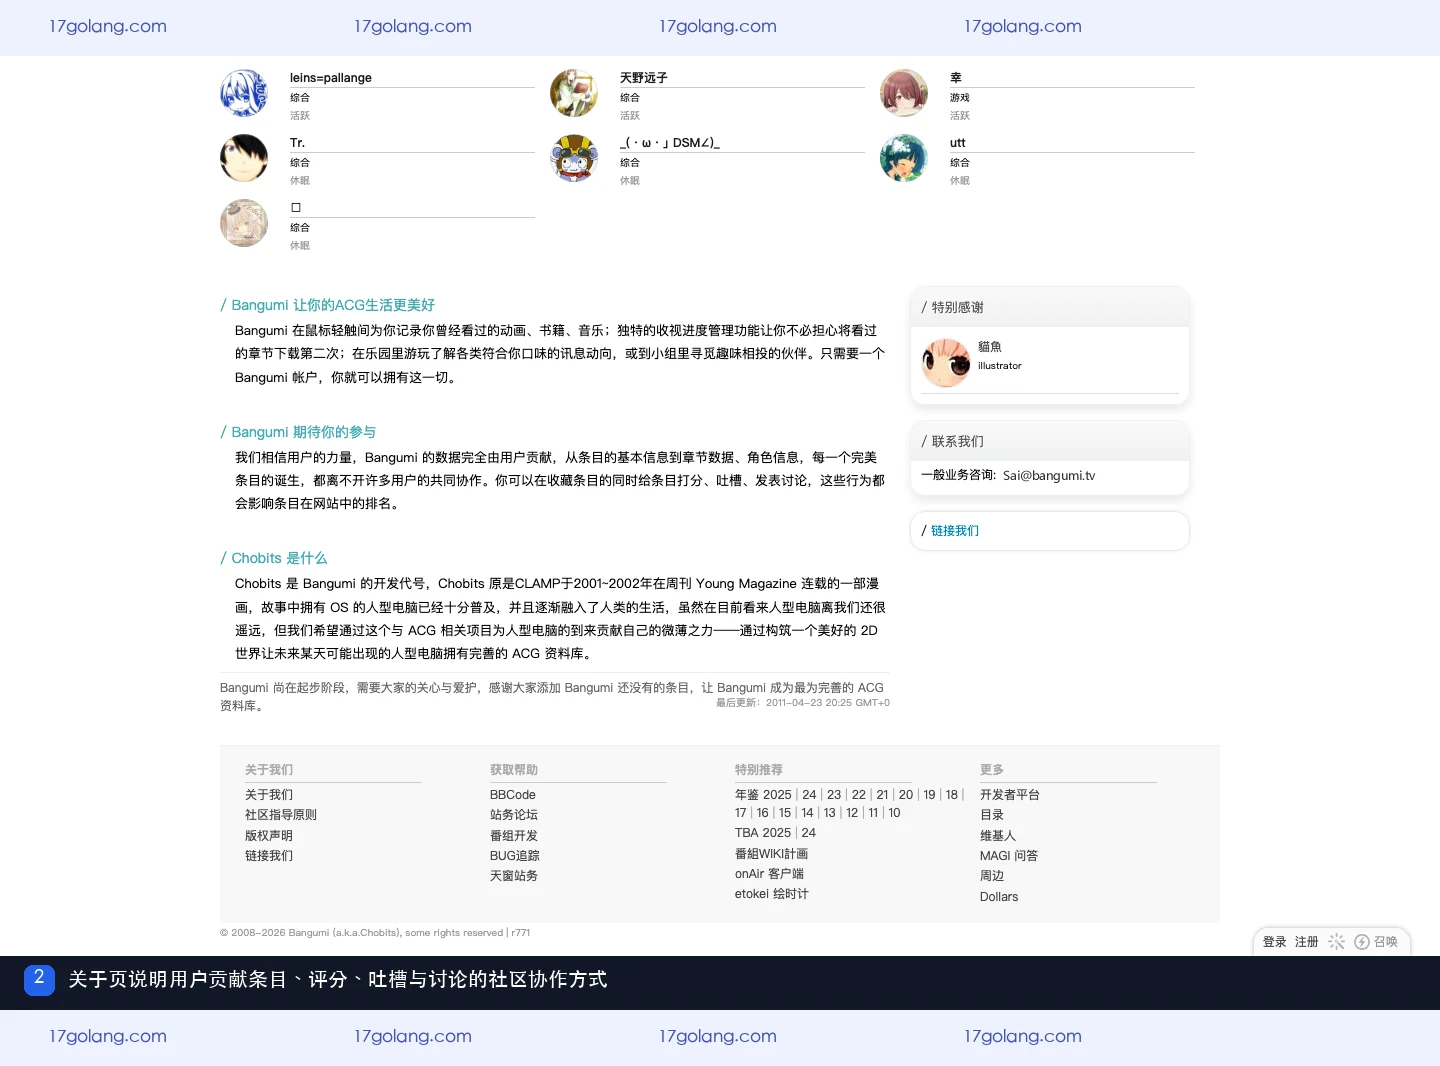This screenshot has width=1440, height=1066.
Task: Open yearbook 10 link
Action: (x=894, y=813)
